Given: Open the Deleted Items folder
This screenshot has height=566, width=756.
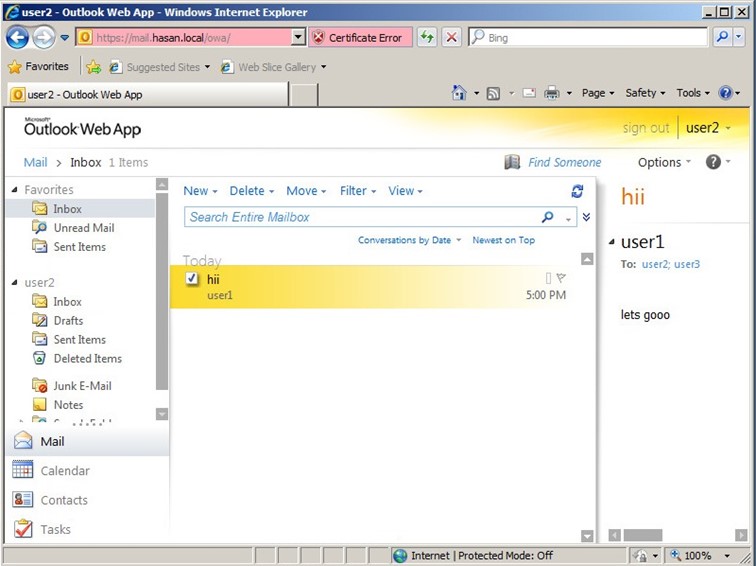Looking at the screenshot, I should click(87, 359).
